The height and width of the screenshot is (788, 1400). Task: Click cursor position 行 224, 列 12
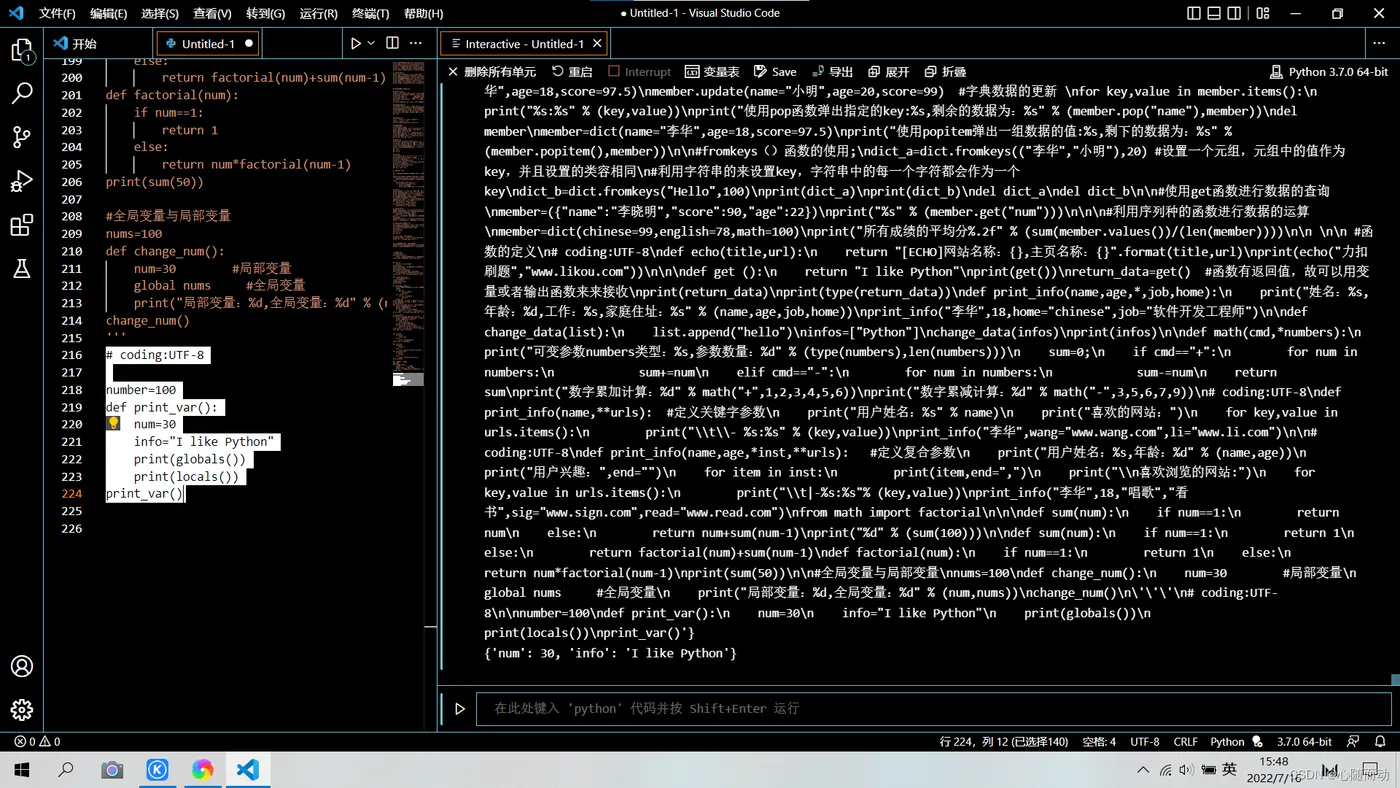tap(1004, 742)
